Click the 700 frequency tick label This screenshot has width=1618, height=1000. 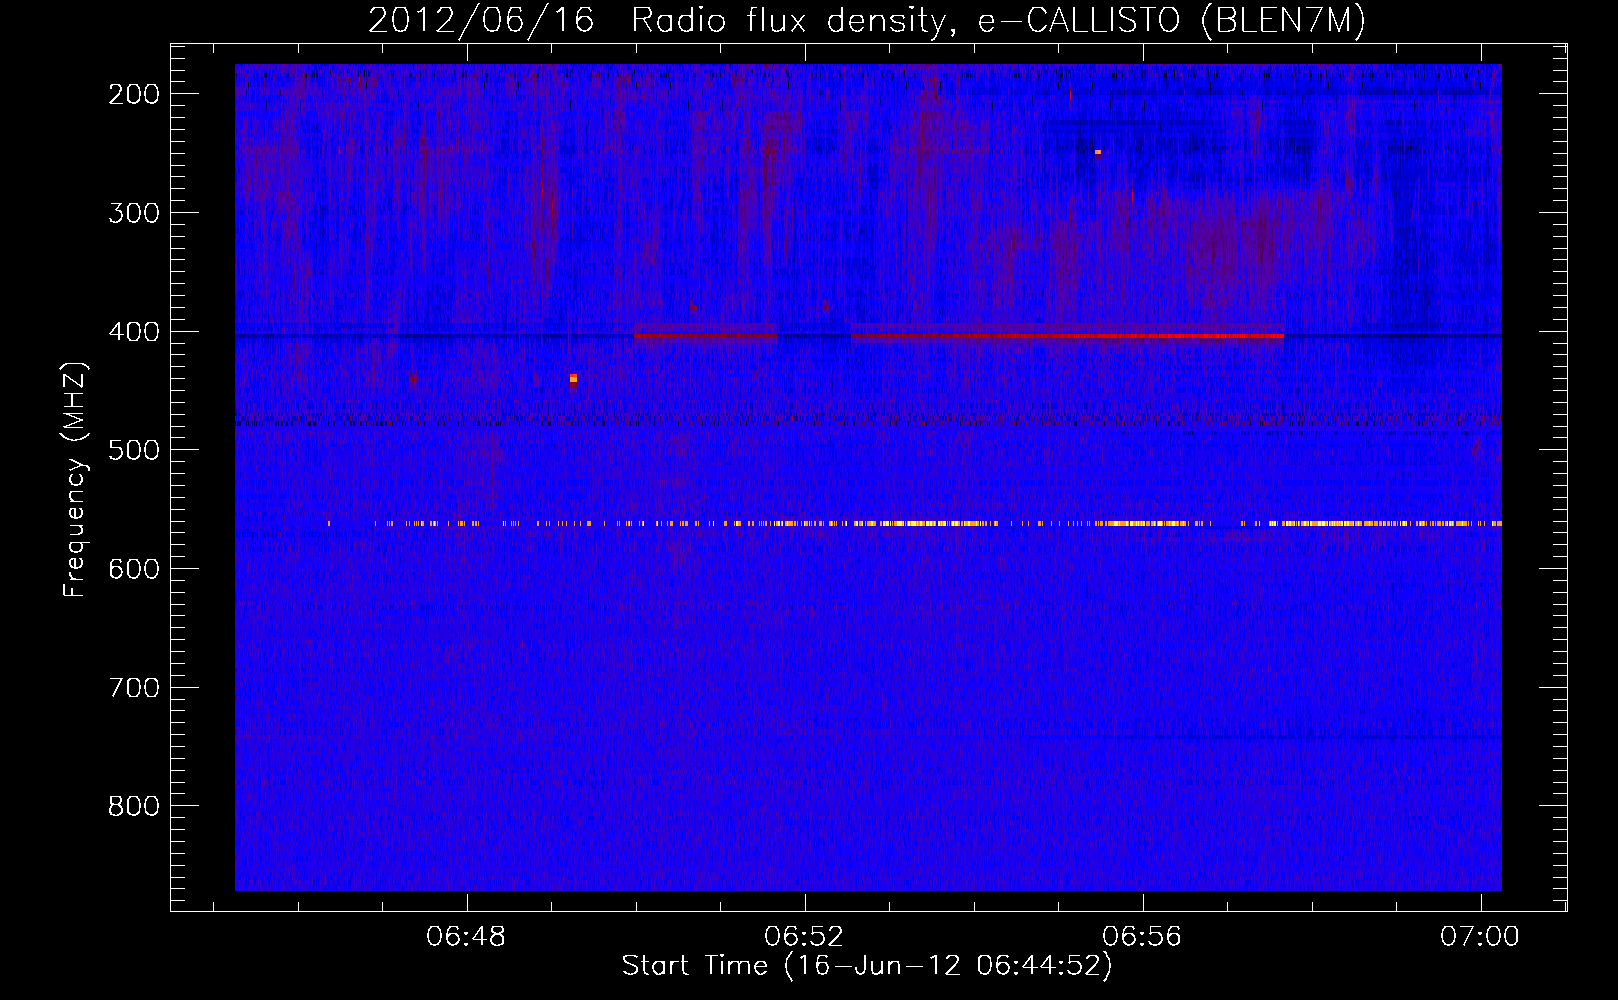(134, 688)
